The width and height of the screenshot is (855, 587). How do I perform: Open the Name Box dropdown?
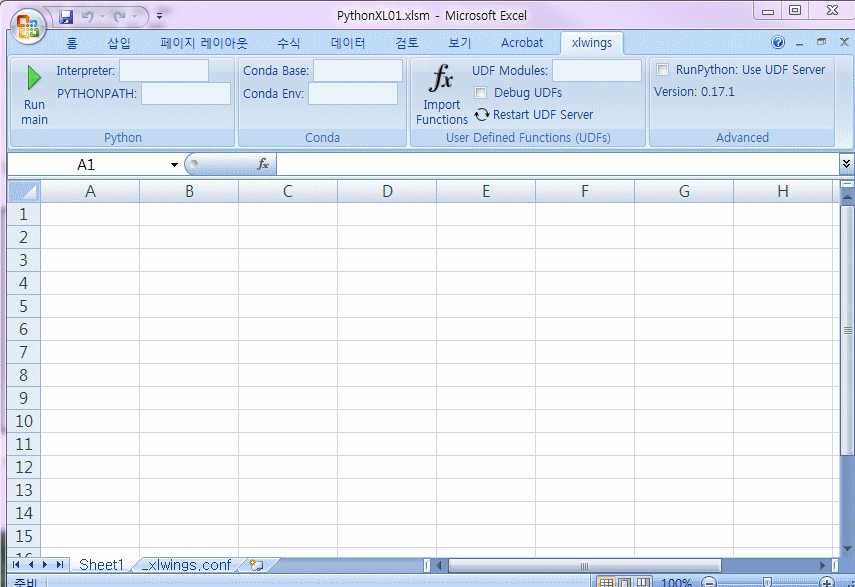tap(174, 165)
